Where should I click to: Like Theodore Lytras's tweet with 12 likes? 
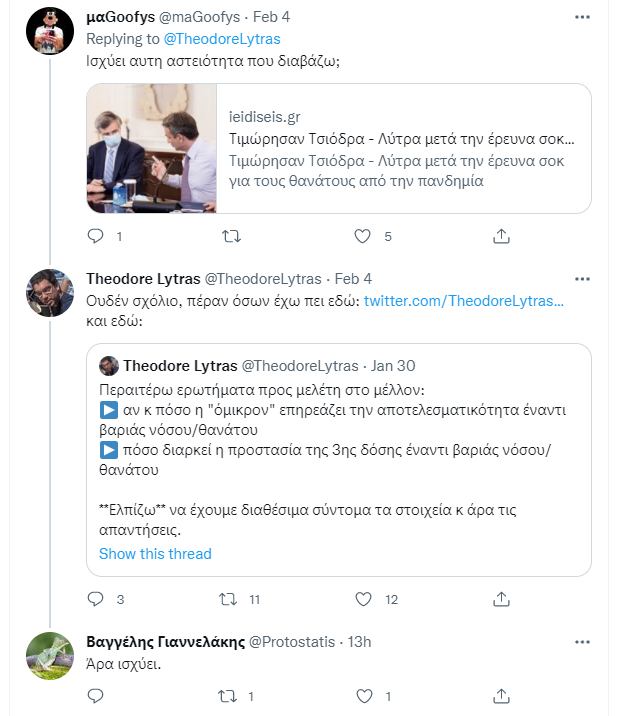pos(365,599)
